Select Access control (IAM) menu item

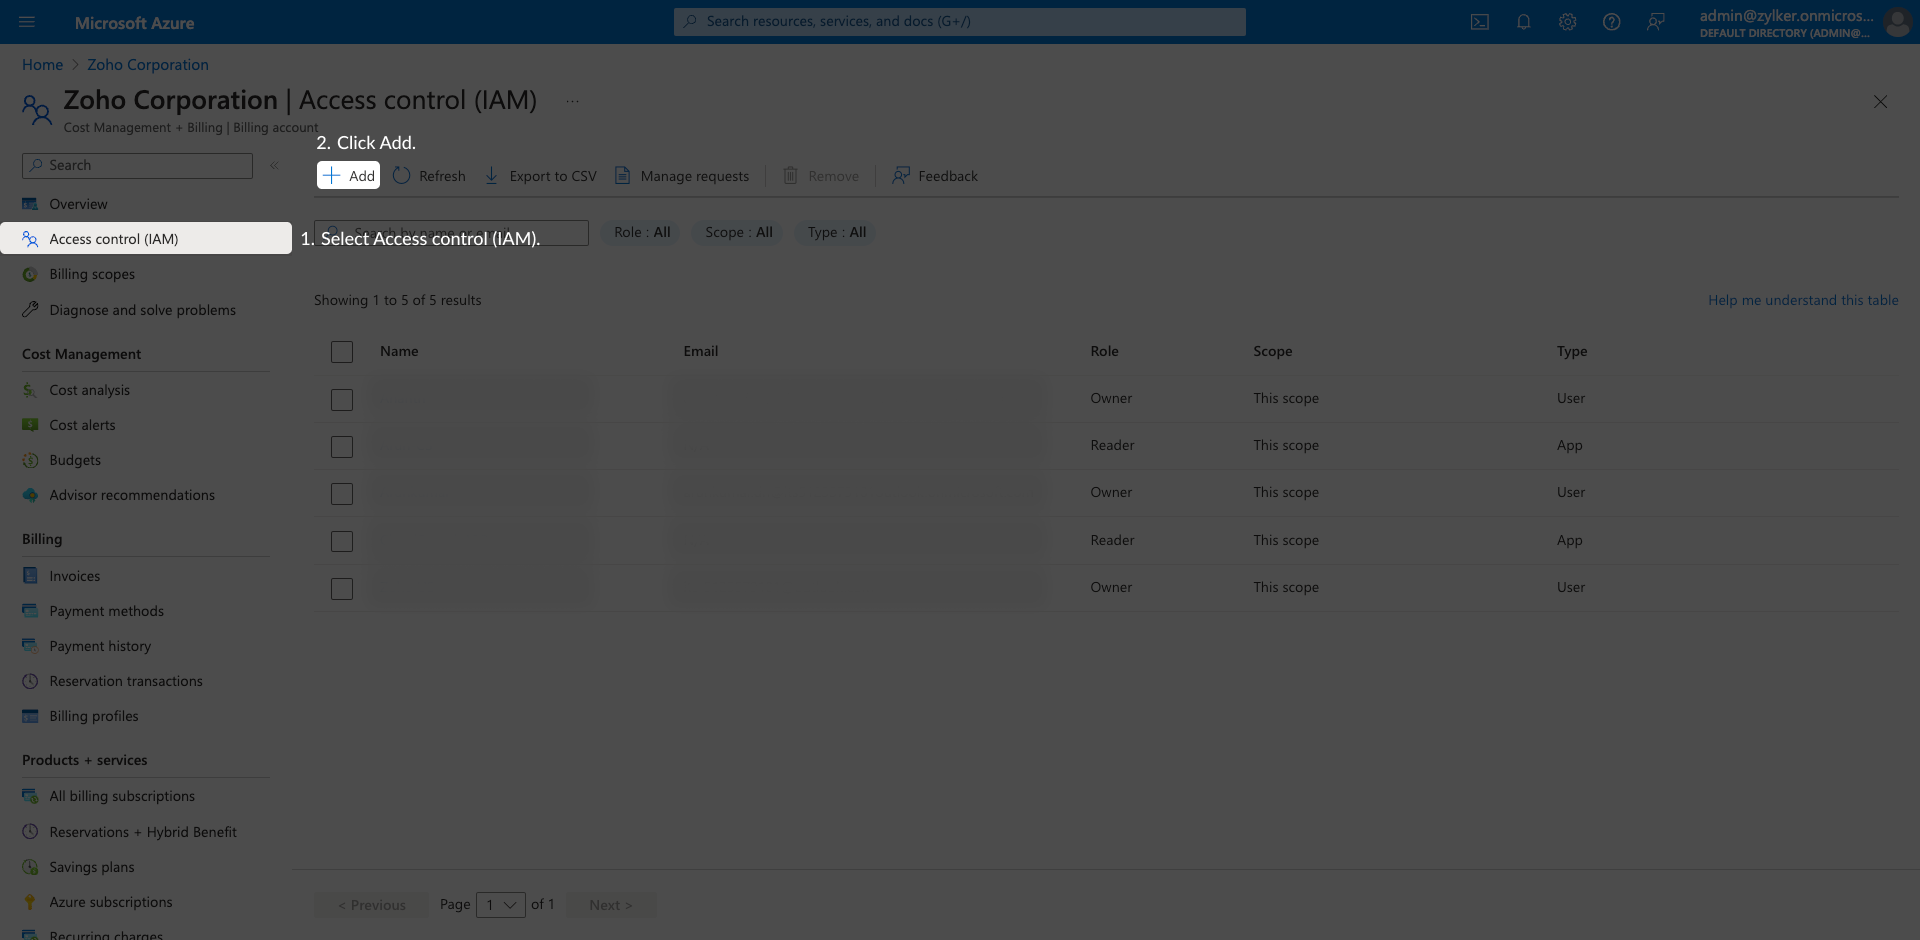coord(146,239)
